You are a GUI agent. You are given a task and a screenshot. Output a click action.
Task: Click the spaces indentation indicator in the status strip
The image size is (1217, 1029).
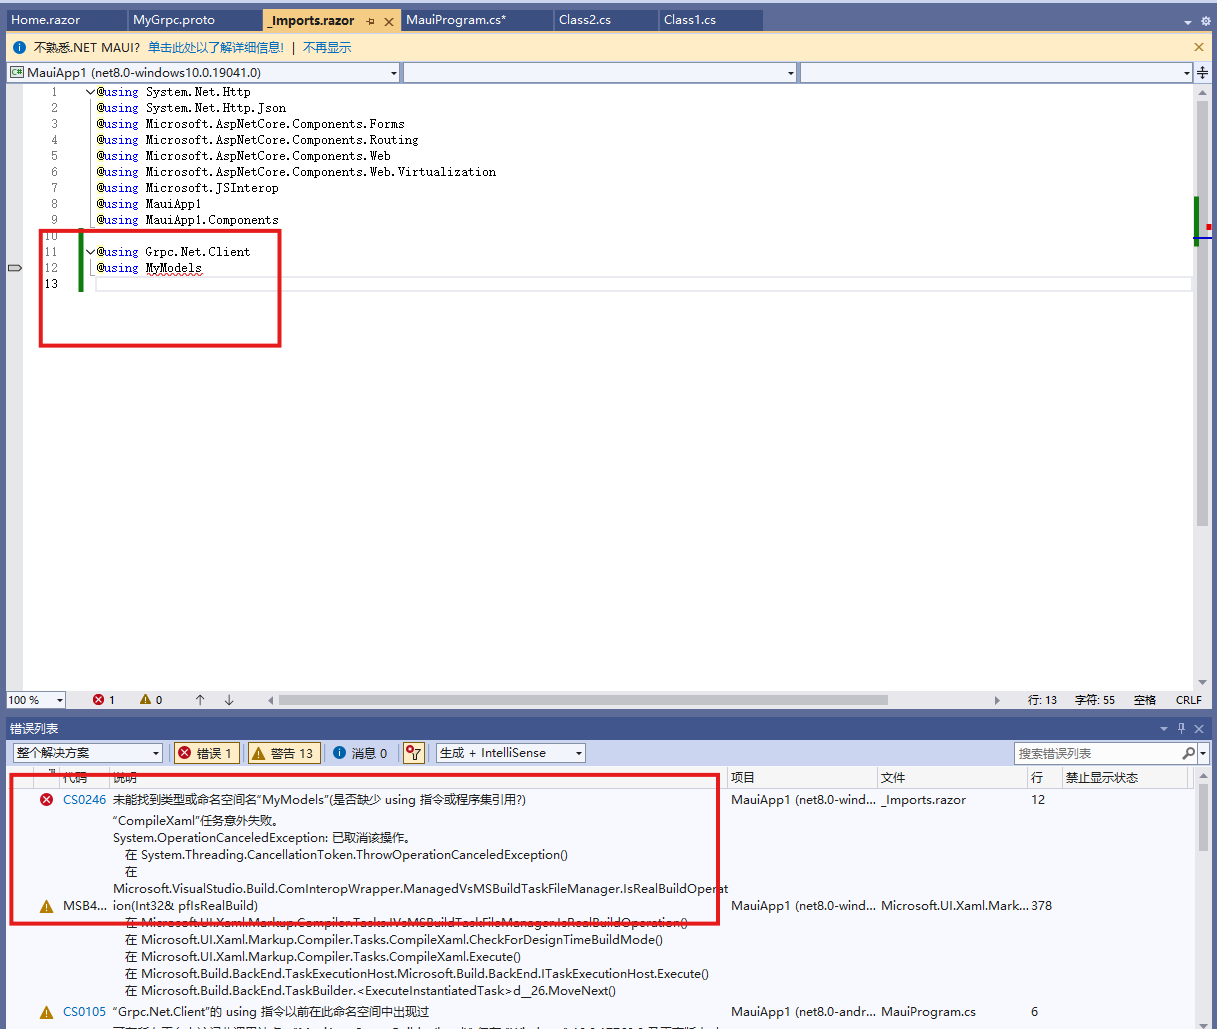pyautogui.click(x=1145, y=700)
